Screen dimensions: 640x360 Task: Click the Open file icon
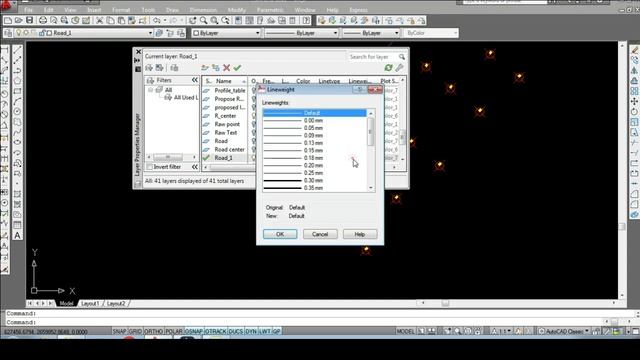[x=18, y=20]
